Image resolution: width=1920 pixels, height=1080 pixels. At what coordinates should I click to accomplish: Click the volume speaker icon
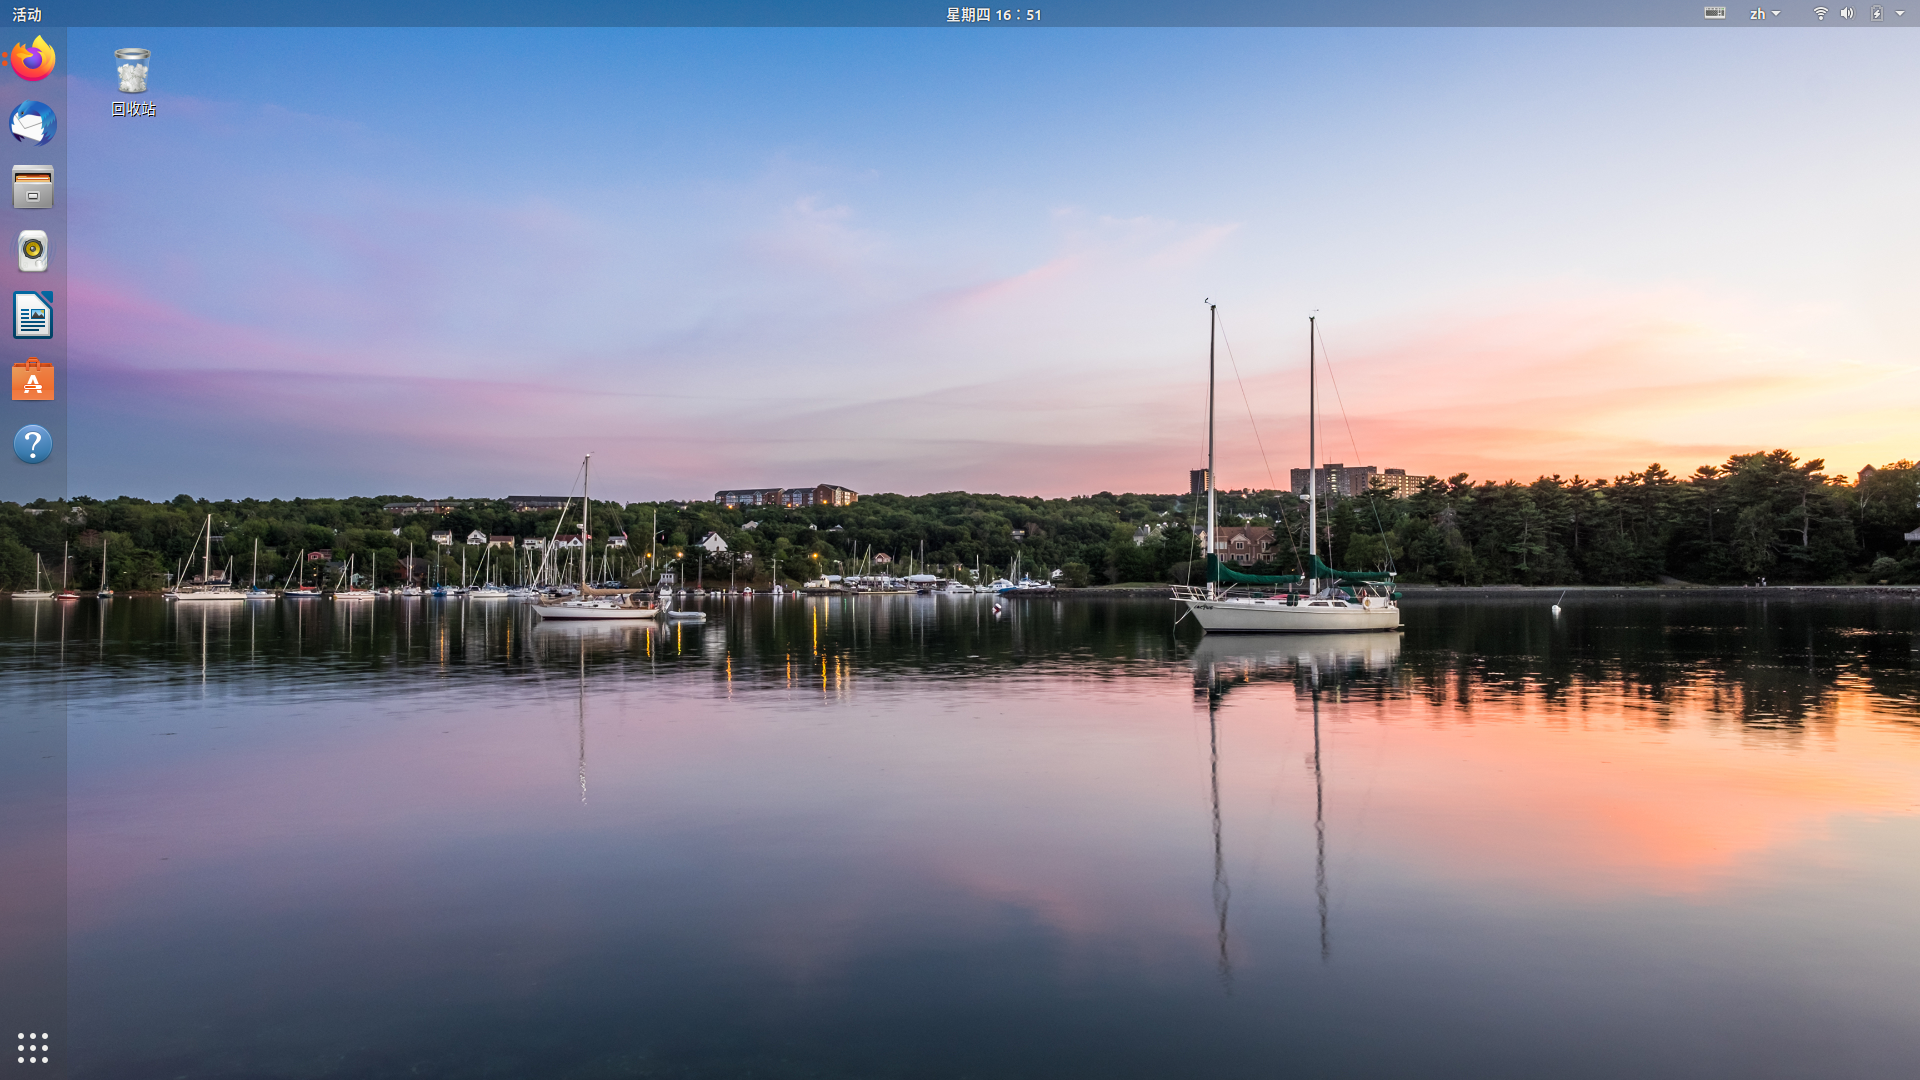(x=1847, y=14)
